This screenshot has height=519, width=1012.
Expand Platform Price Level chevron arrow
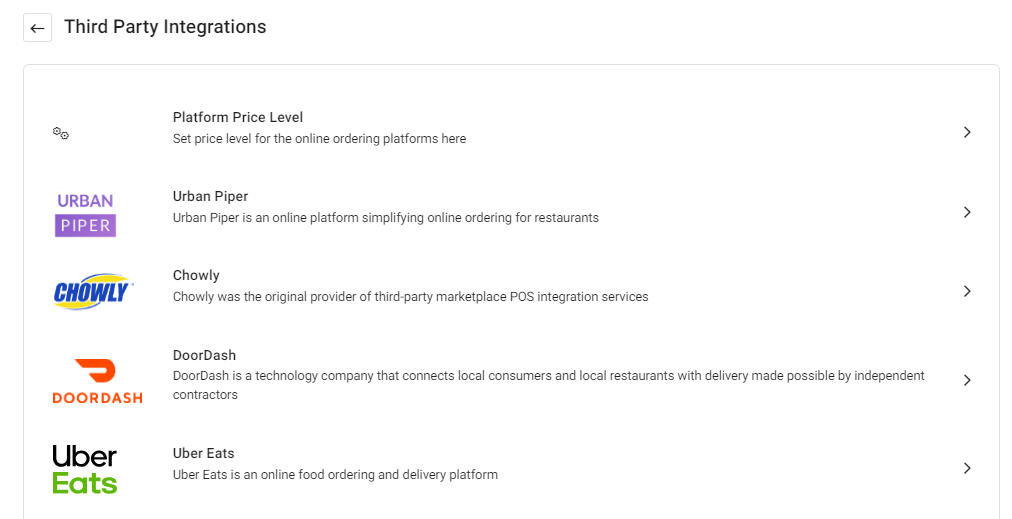[967, 132]
